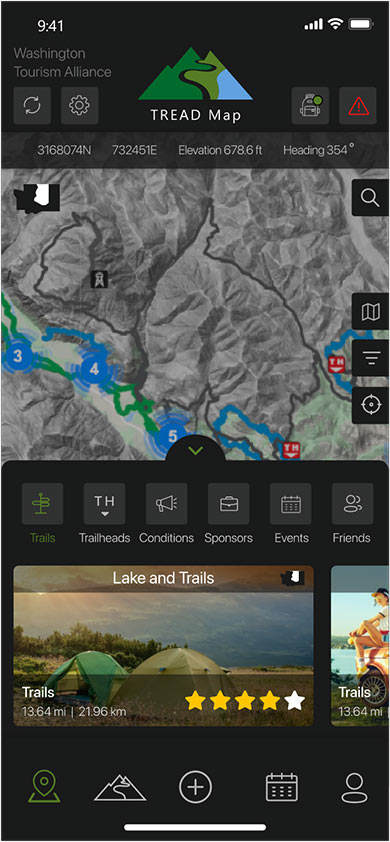390x842 pixels.
Task: Select trail cluster marker 4 on map
Action: (x=95, y=369)
